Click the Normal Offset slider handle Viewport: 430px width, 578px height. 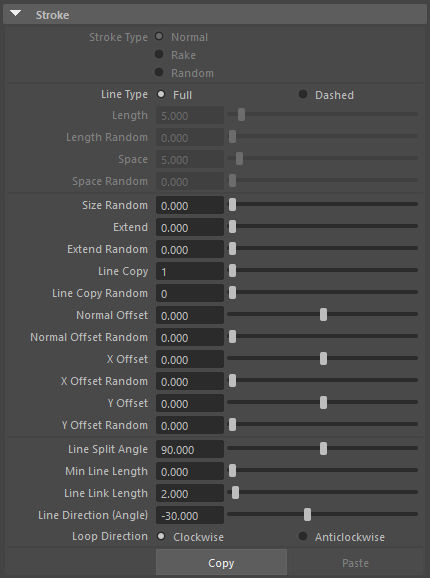click(323, 314)
